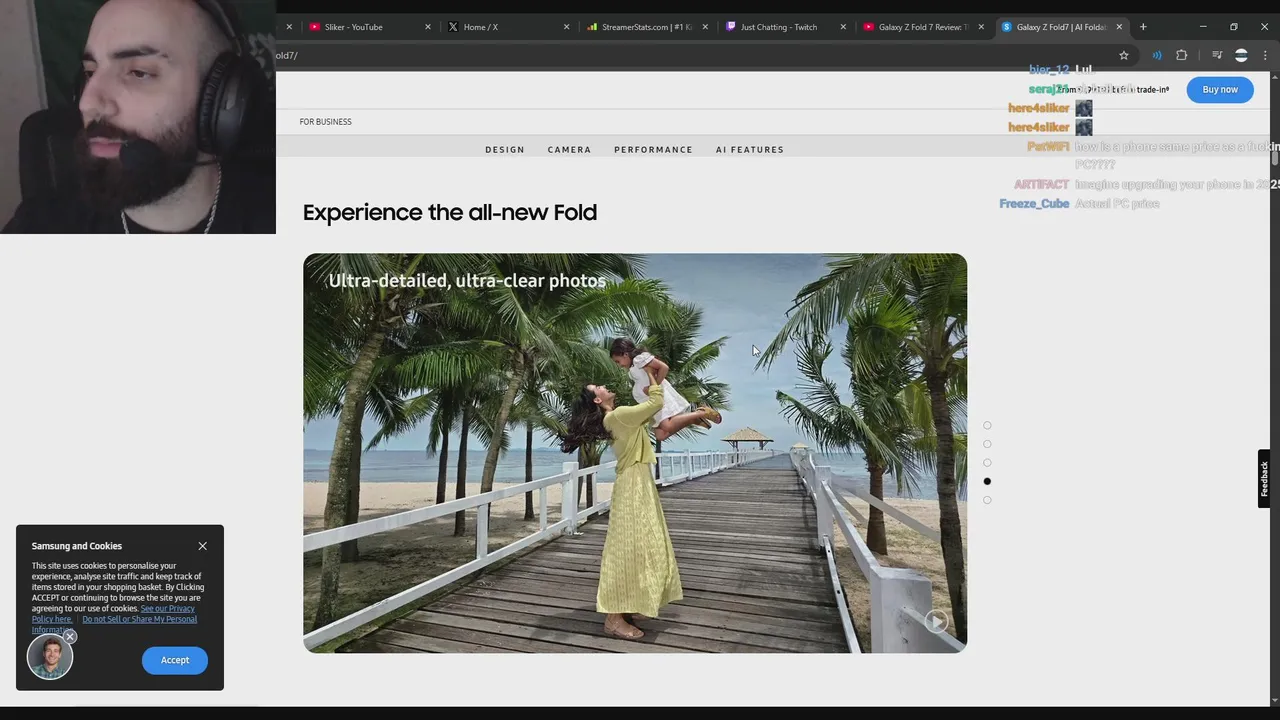The image size is (1280, 720).
Task: Close the StreamerStats.com tab
Action: pos(705,27)
